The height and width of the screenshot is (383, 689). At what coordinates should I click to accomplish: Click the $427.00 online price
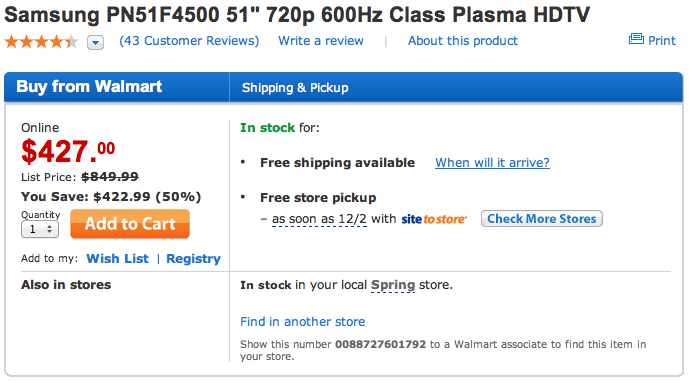click(68, 152)
